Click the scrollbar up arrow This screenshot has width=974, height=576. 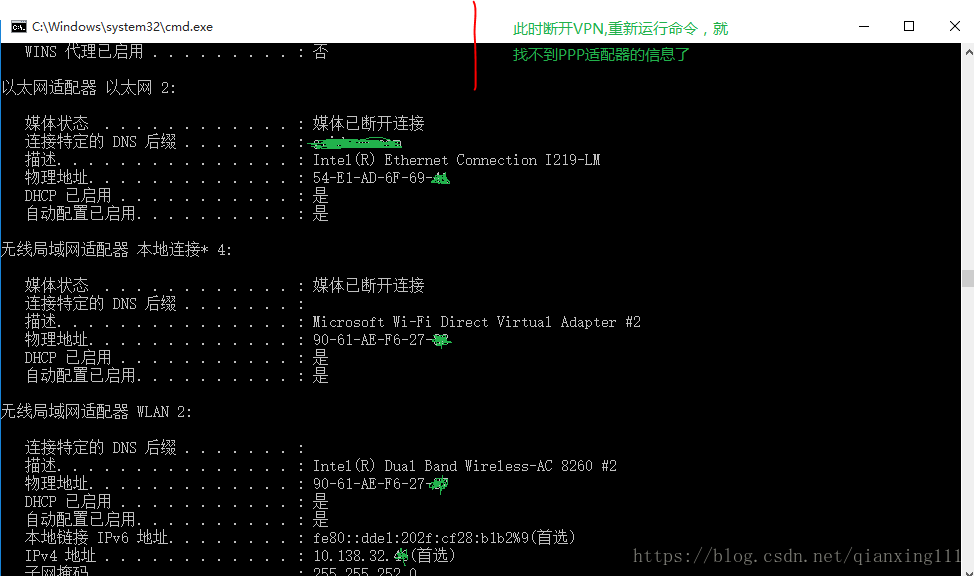[x=968, y=53]
